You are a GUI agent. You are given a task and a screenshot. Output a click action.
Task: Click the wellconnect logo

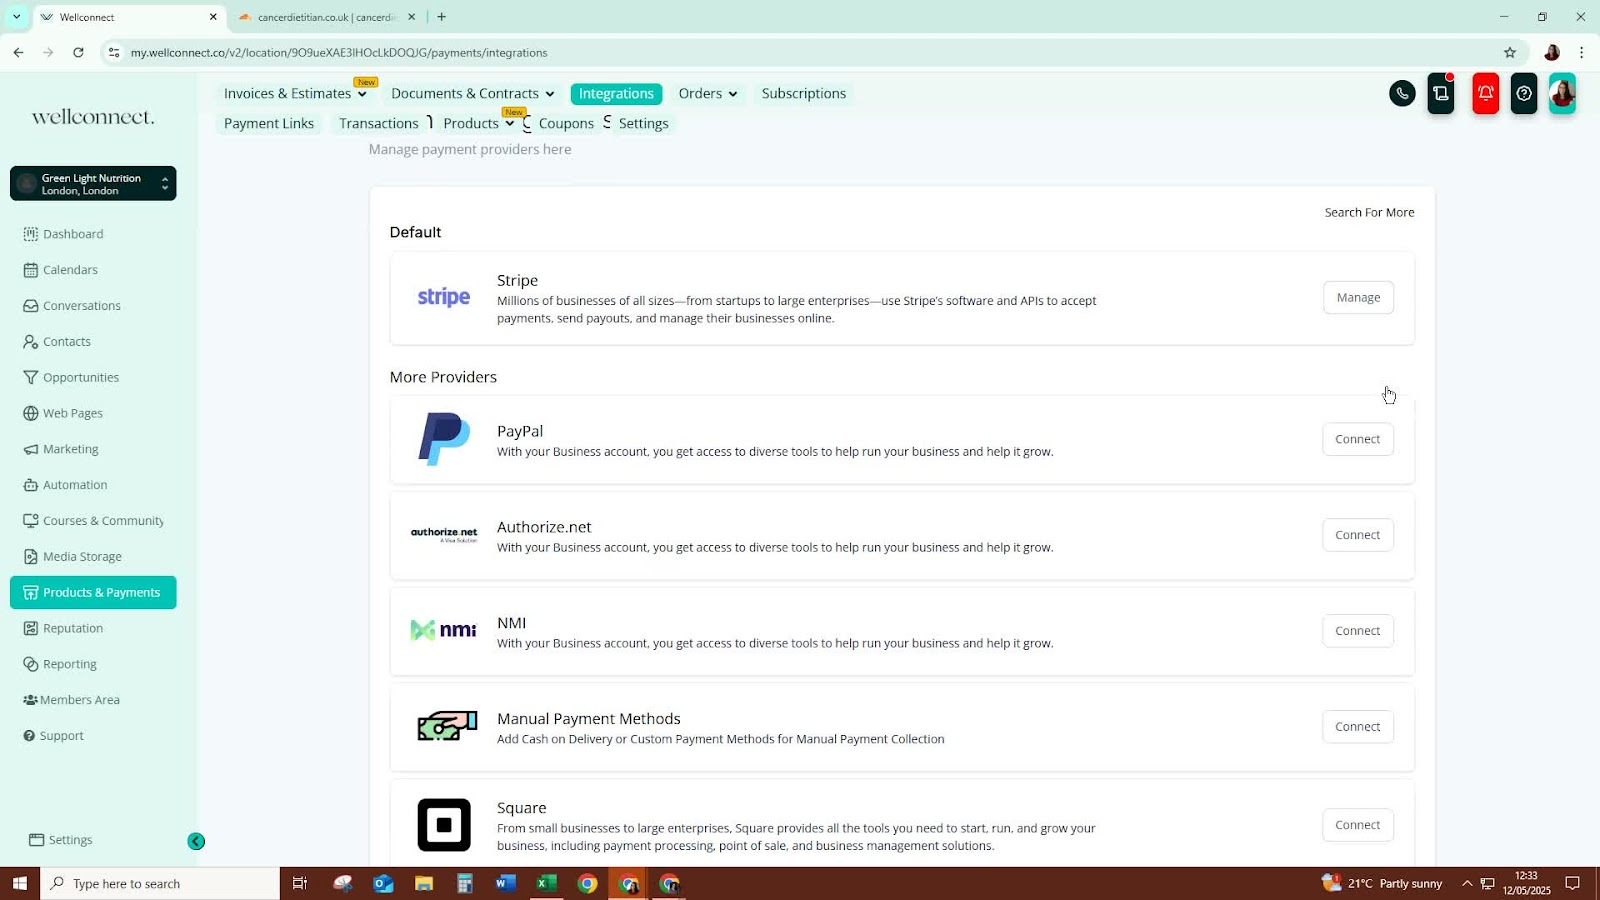click(93, 117)
